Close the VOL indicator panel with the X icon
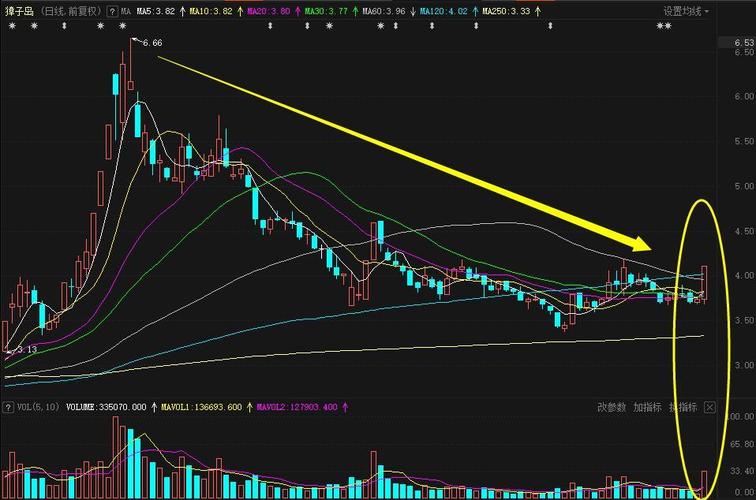This screenshot has width=756, height=500. (710, 407)
